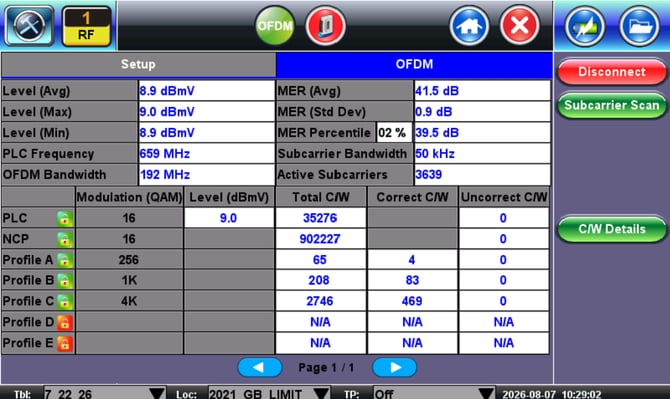670x399 pixels.
Task: Select the yellow 1 RF module icon
Action: (86, 26)
